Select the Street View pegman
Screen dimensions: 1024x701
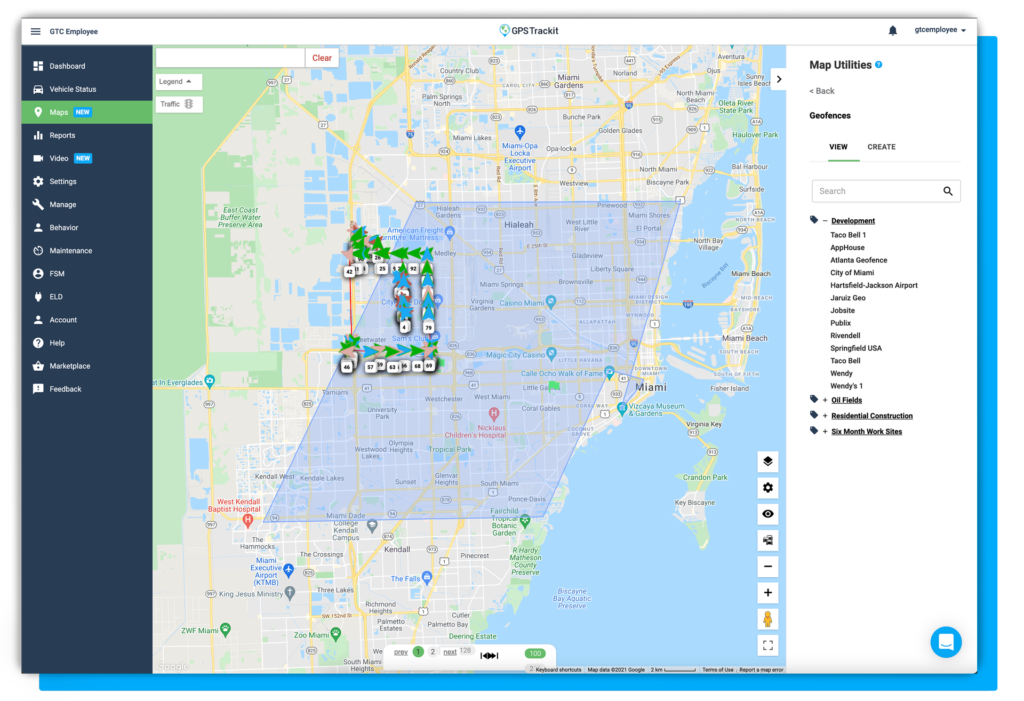767,619
